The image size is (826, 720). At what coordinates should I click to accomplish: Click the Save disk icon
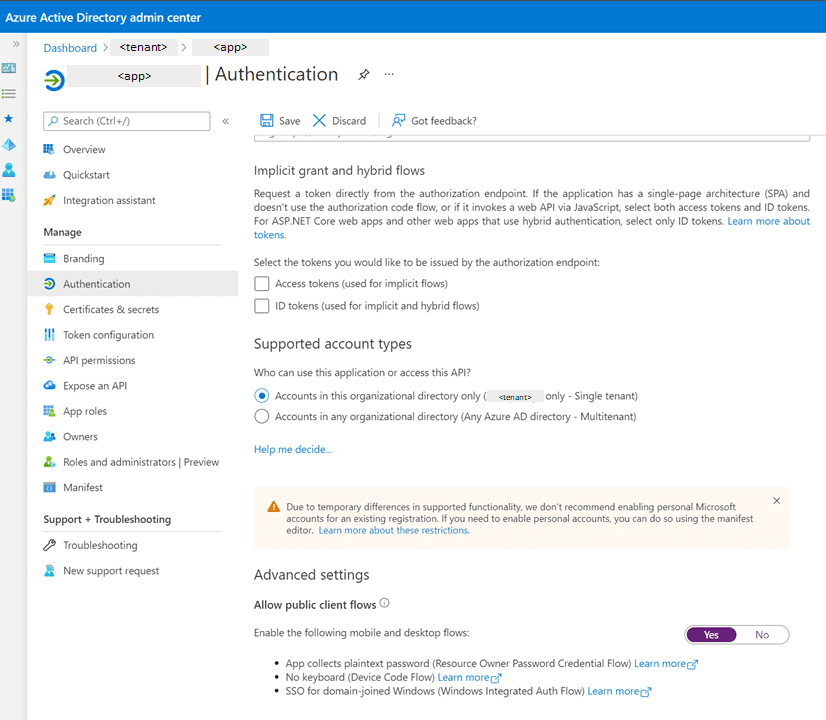pos(267,121)
